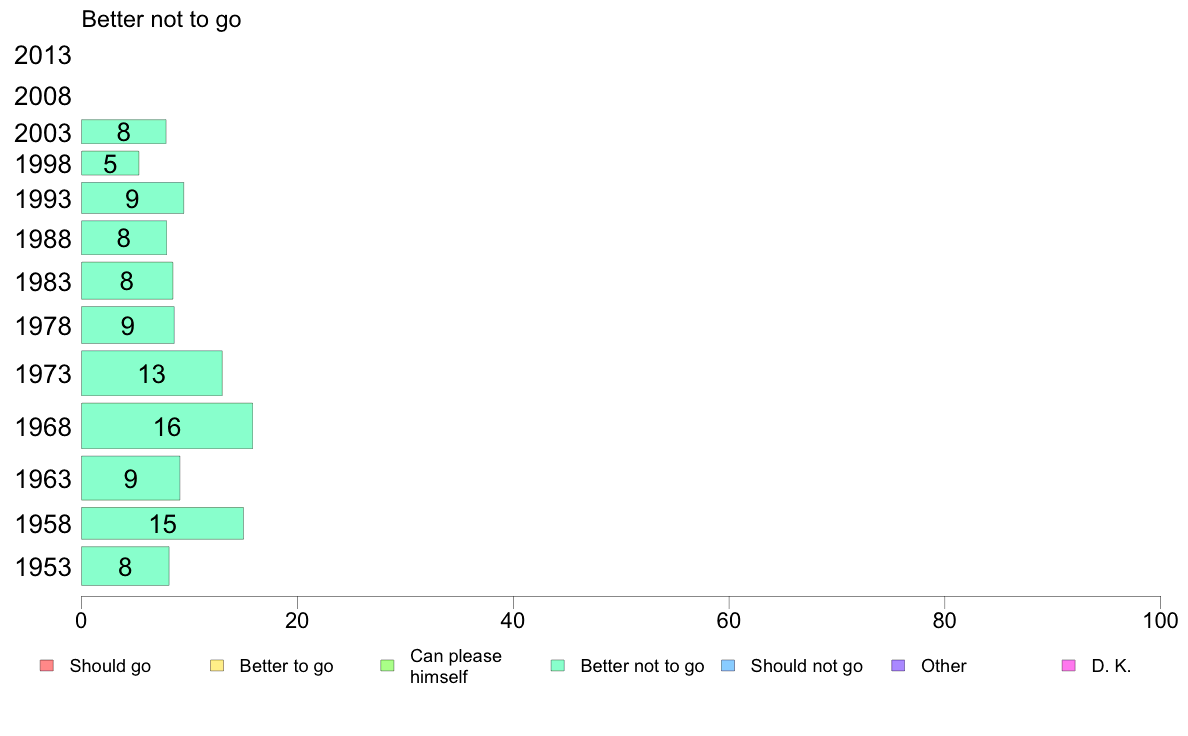Click the red Should go legend swatch
The height and width of the screenshot is (736, 1188).
pos(47,666)
